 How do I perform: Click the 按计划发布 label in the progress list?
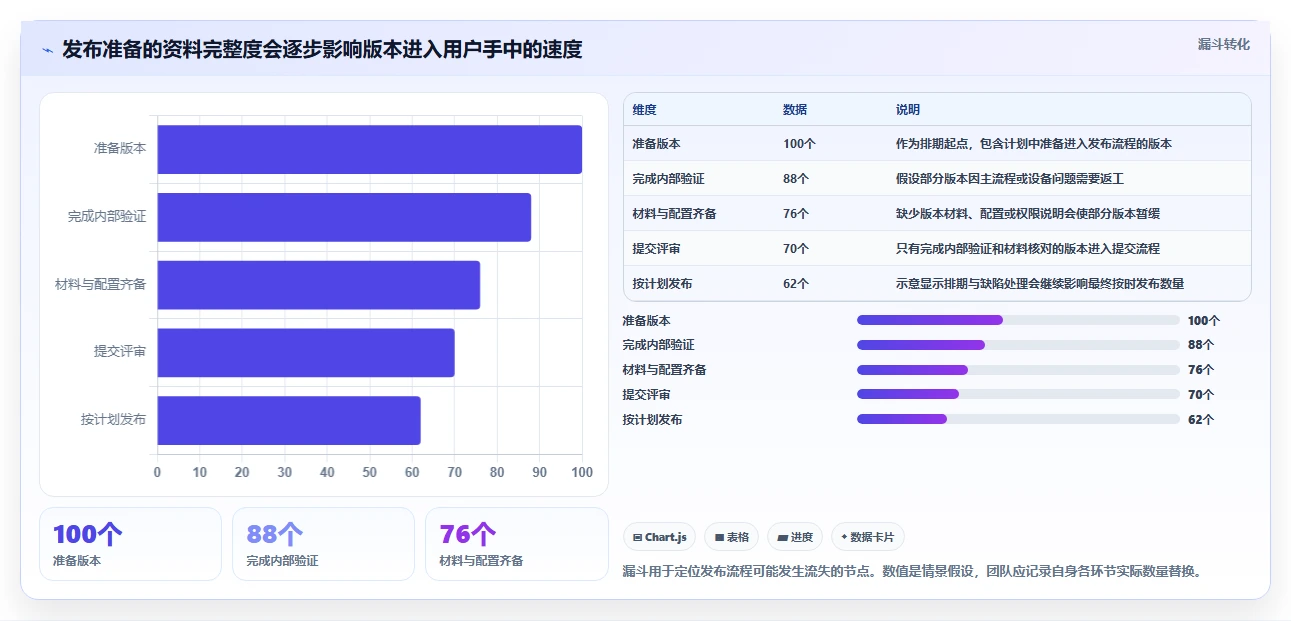pyautogui.click(x=652, y=420)
